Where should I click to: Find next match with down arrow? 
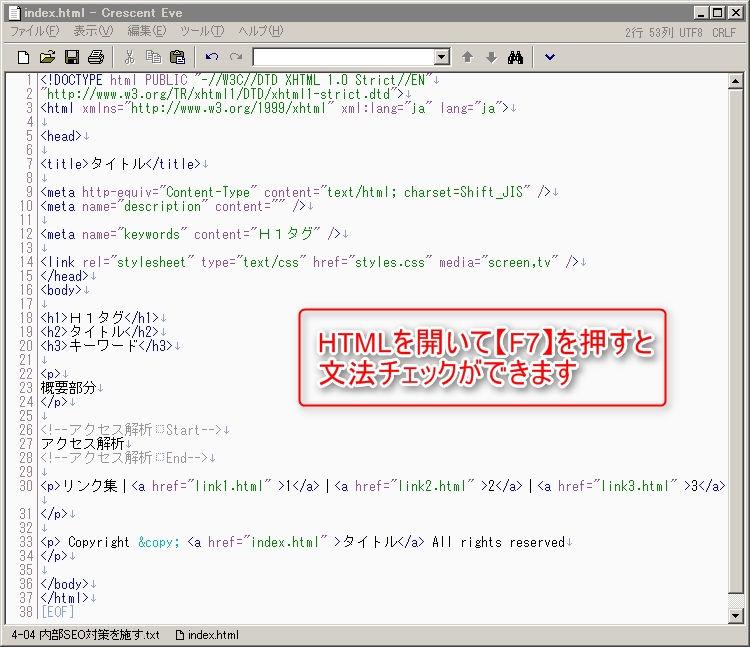491,57
